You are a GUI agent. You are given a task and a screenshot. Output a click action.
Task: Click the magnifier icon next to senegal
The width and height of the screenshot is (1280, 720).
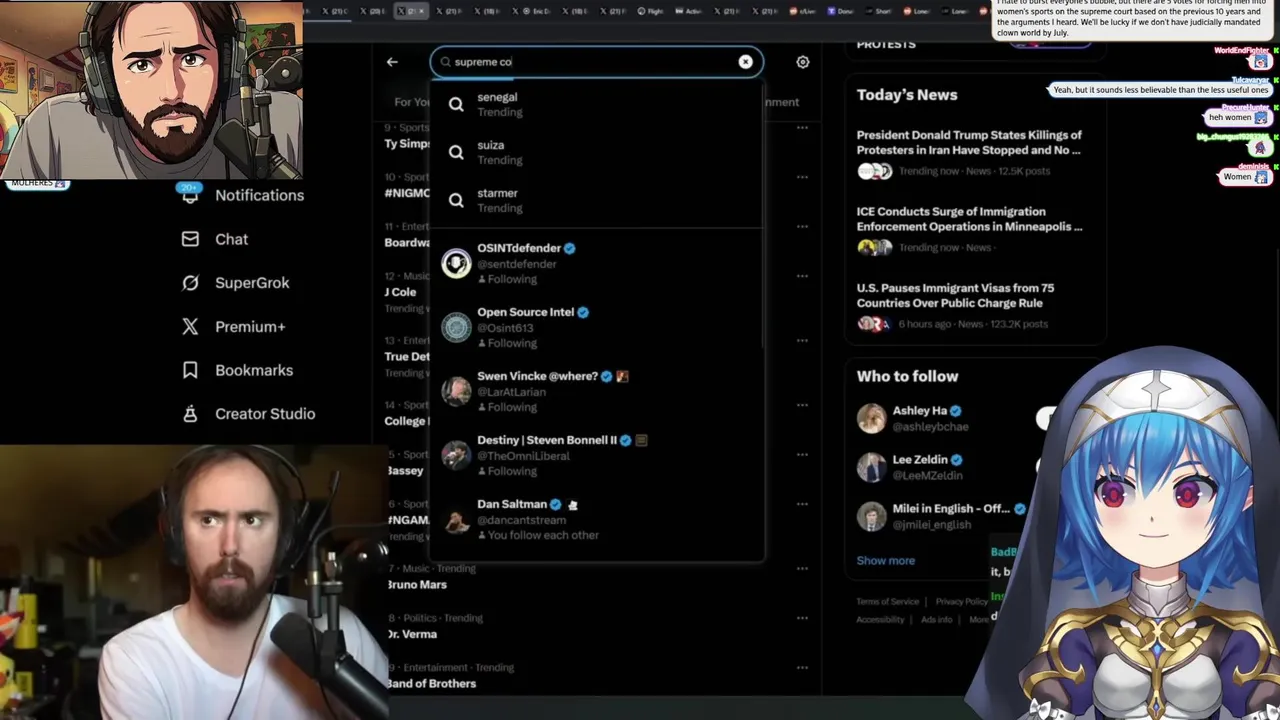coord(456,104)
